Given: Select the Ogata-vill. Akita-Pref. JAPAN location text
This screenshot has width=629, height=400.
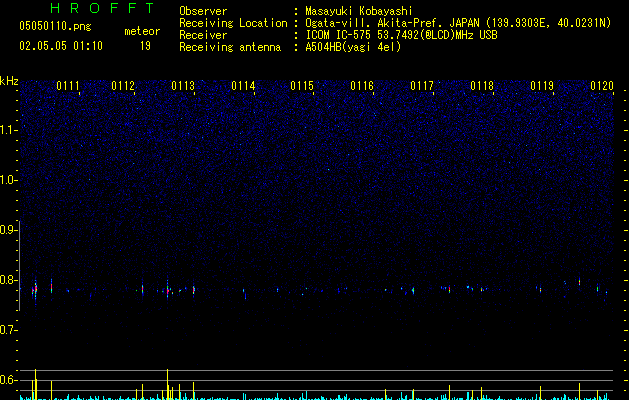Looking at the screenshot, I should (x=458, y=23).
